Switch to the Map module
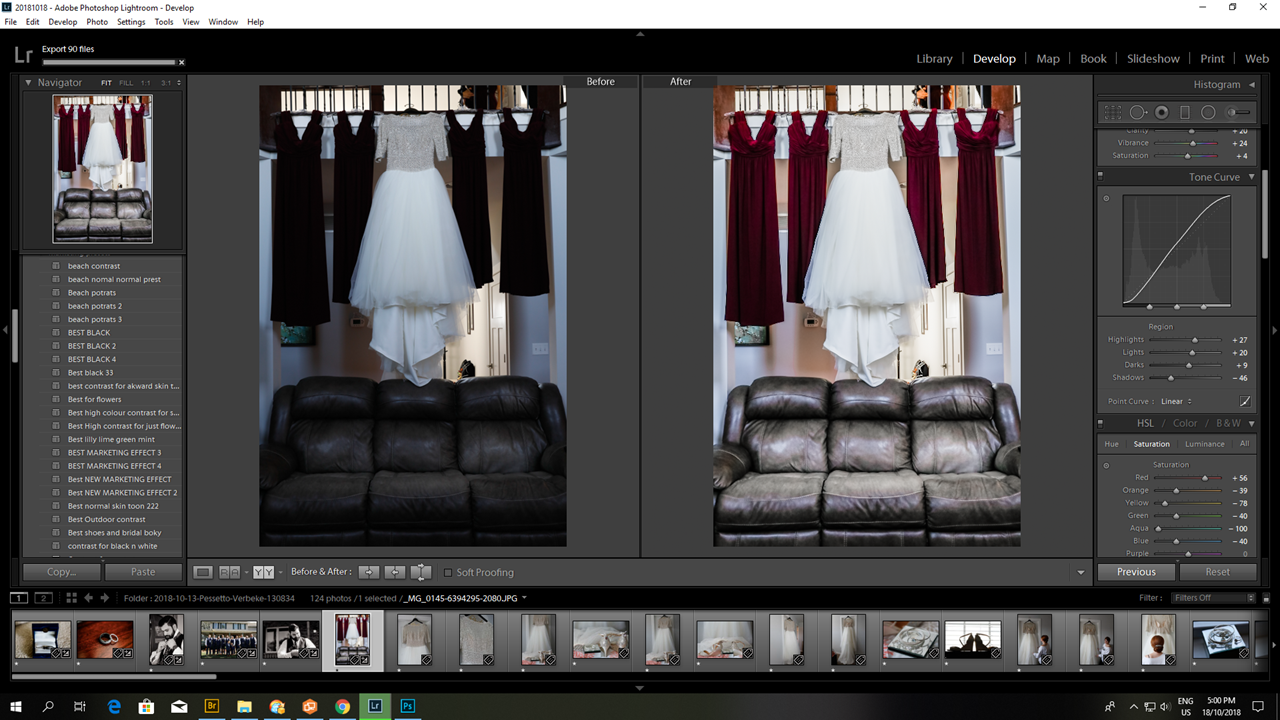1280x720 pixels. (1048, 59)
